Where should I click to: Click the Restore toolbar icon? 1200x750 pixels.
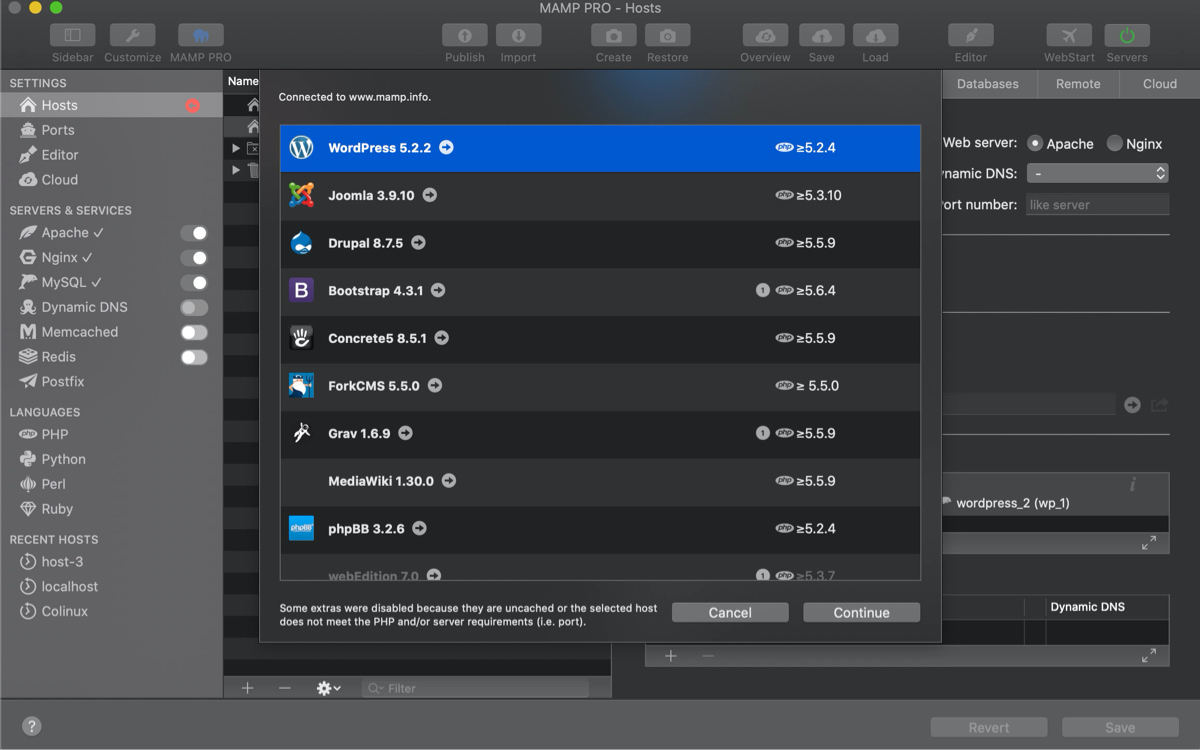pyautogui.click(x=667, y=35)
